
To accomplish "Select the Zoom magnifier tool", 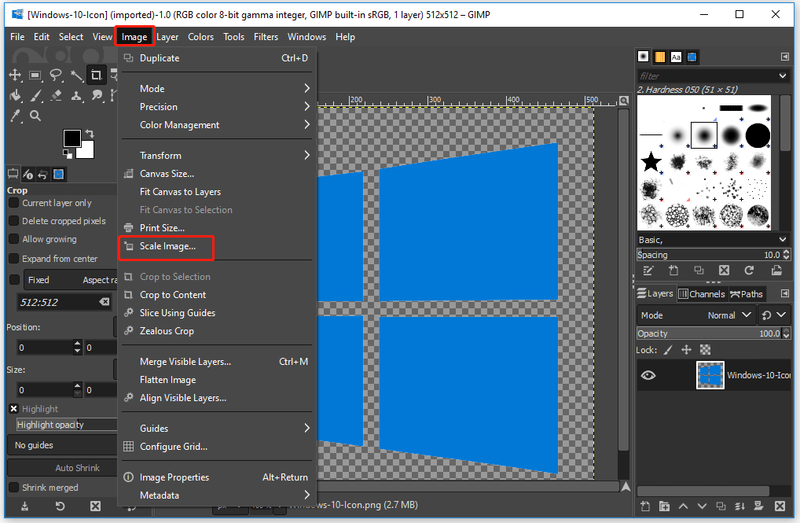I will click(x=35, y=116).
